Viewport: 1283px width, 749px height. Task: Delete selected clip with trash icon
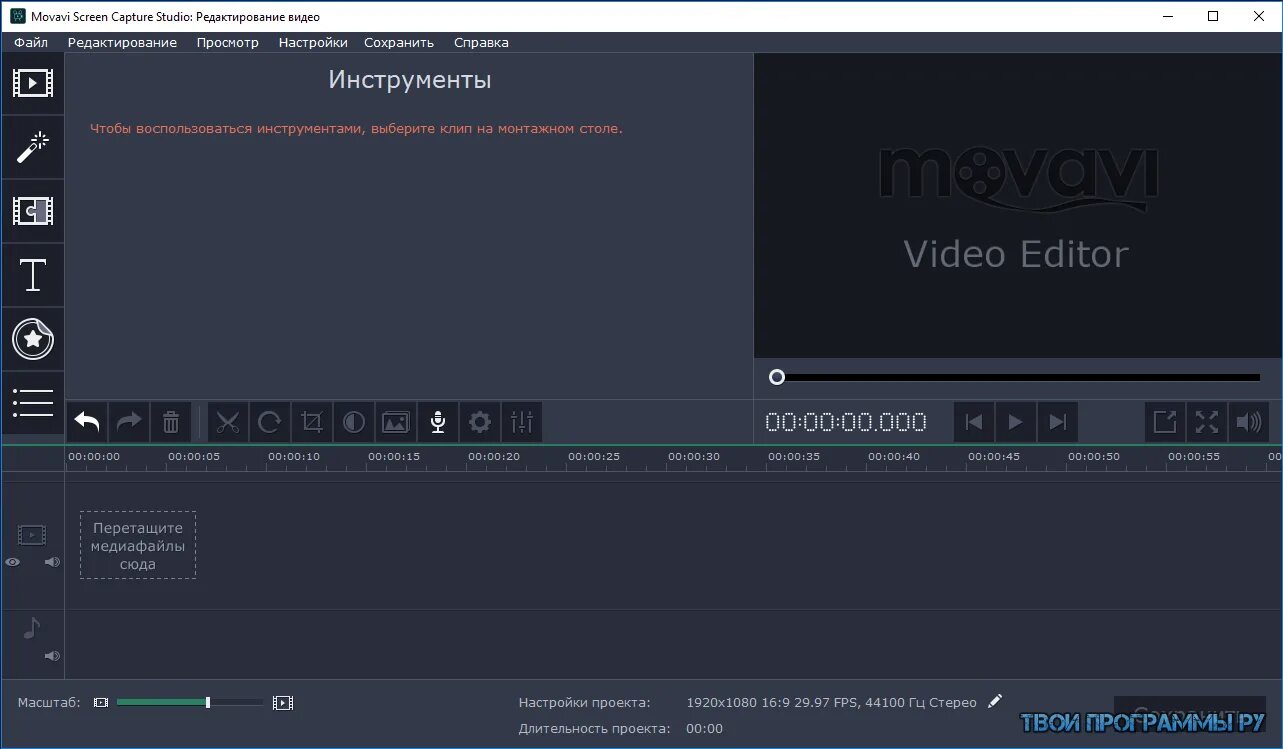pyautogui.click(x=171, y=422)
